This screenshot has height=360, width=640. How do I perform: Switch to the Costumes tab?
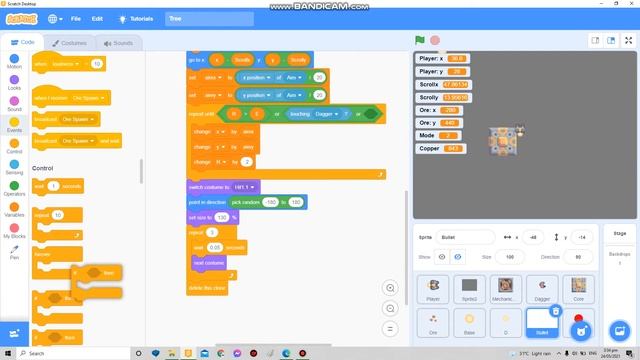[69, 43]
